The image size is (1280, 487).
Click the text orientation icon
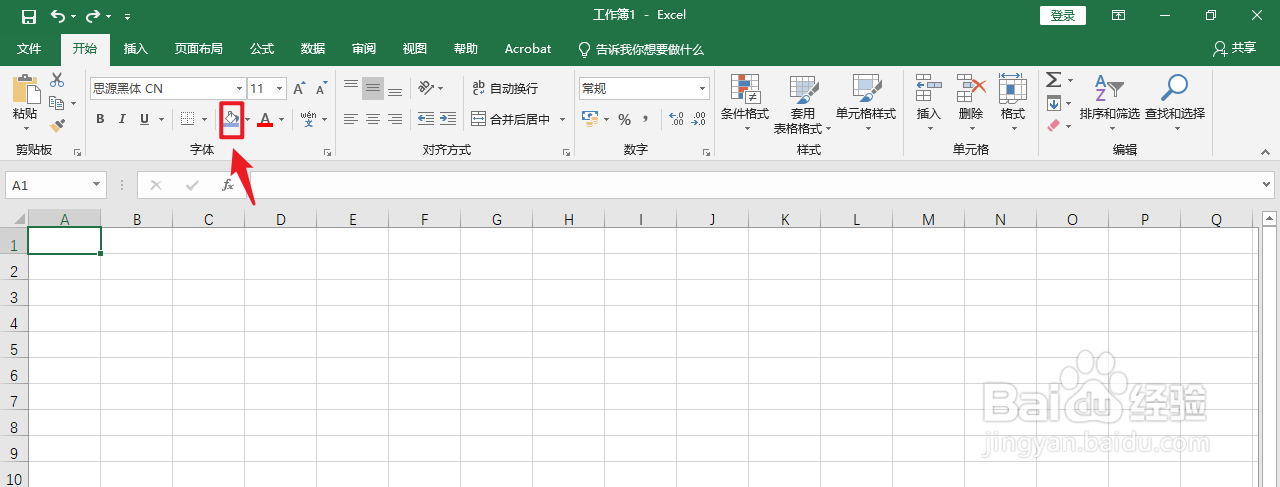tap(427, 88)
